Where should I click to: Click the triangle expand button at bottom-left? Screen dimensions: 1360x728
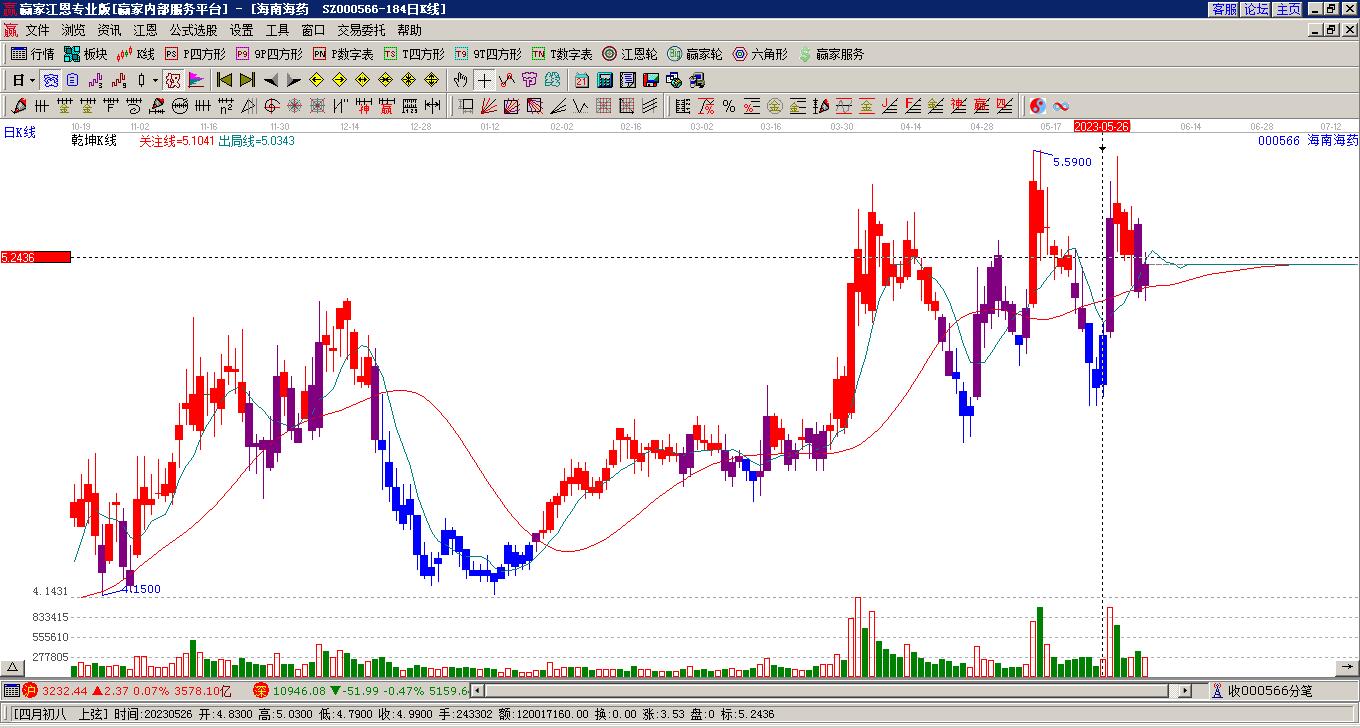coord(12,667)
